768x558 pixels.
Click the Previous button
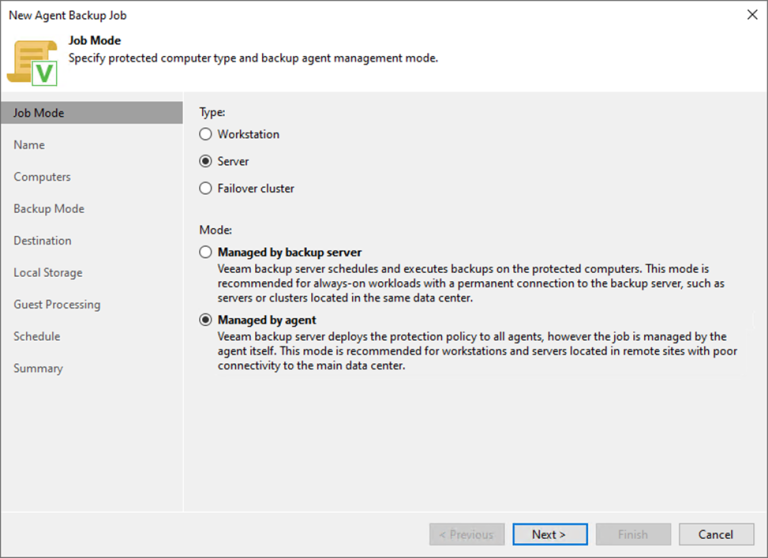pyautogui.click(x=467, y=534)
